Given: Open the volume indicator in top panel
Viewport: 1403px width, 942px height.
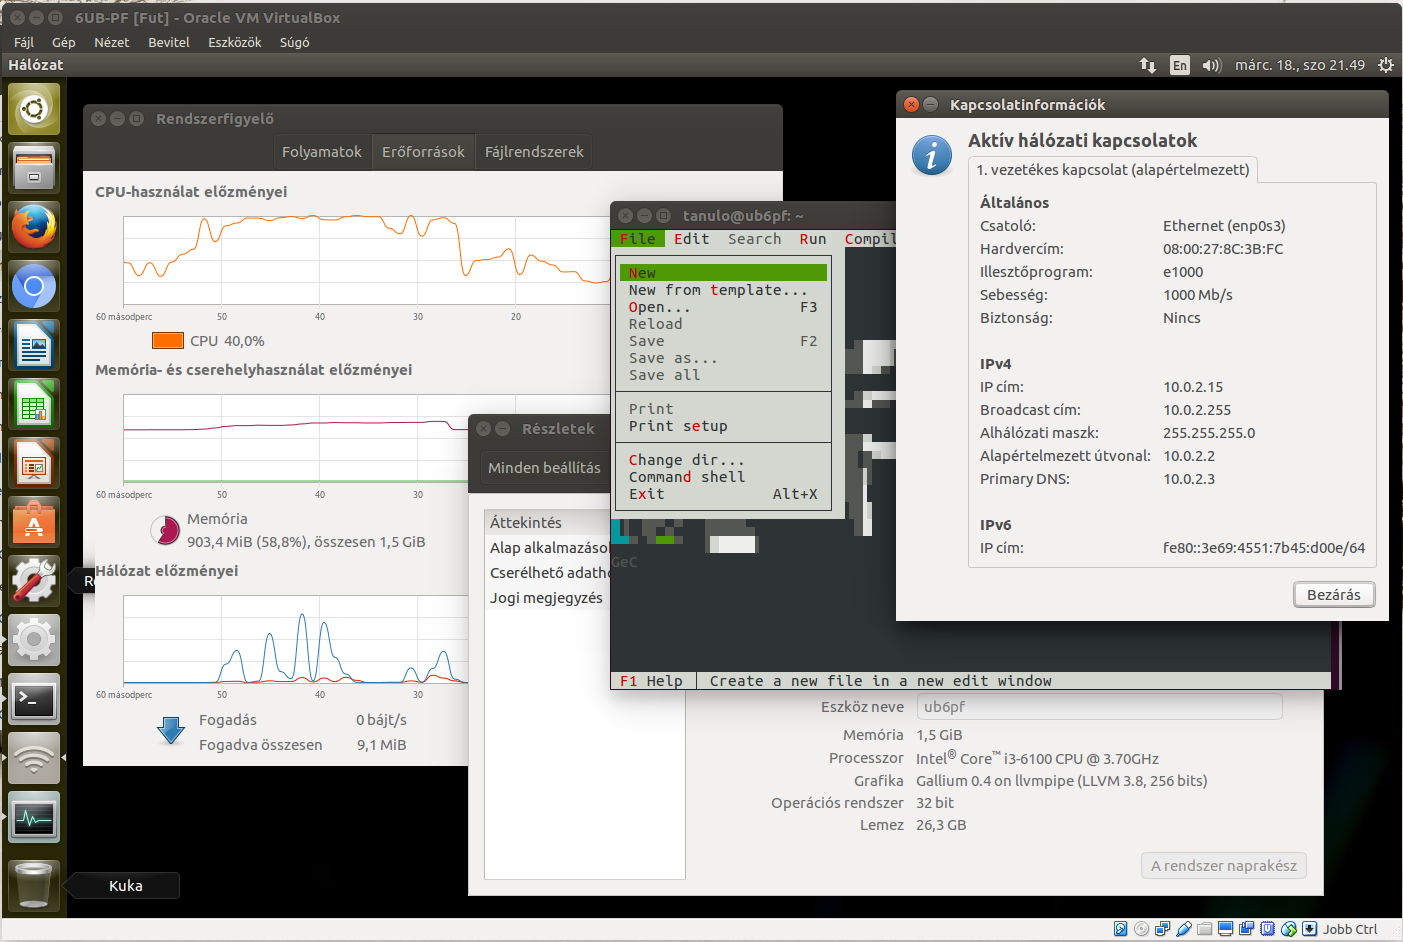Looking at the screenshot, I should [x=1211, y=65].
